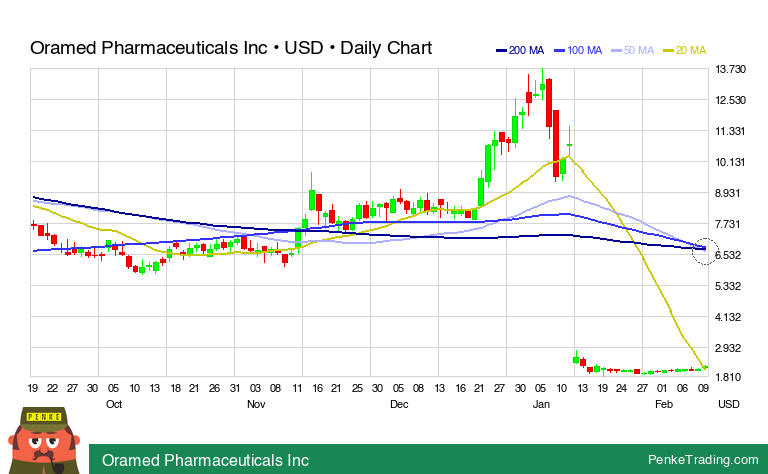Click the 8.931 price axis label

[728, 193]
